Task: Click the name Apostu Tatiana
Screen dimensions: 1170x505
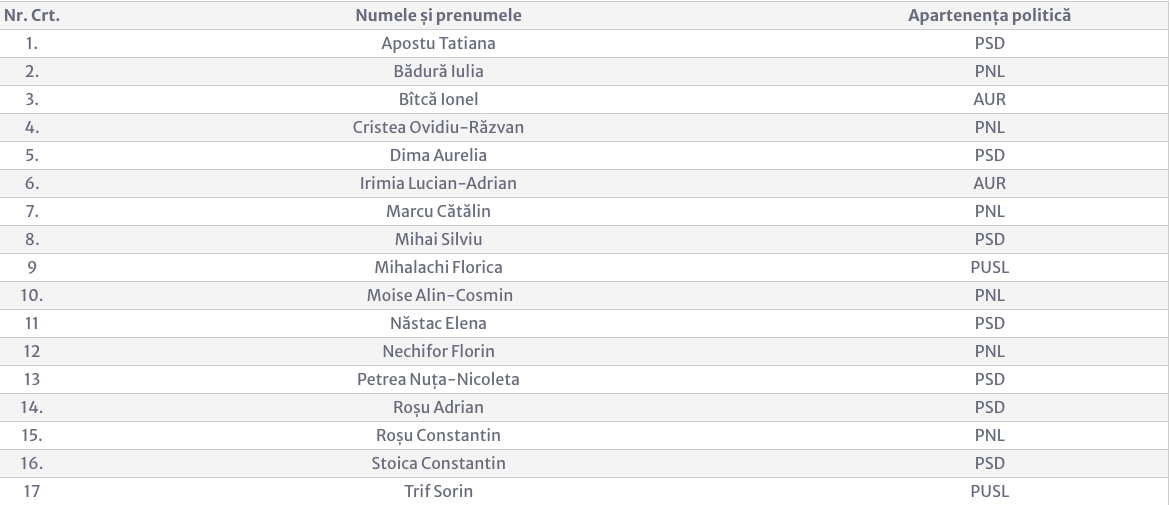Action: (438, 43)
